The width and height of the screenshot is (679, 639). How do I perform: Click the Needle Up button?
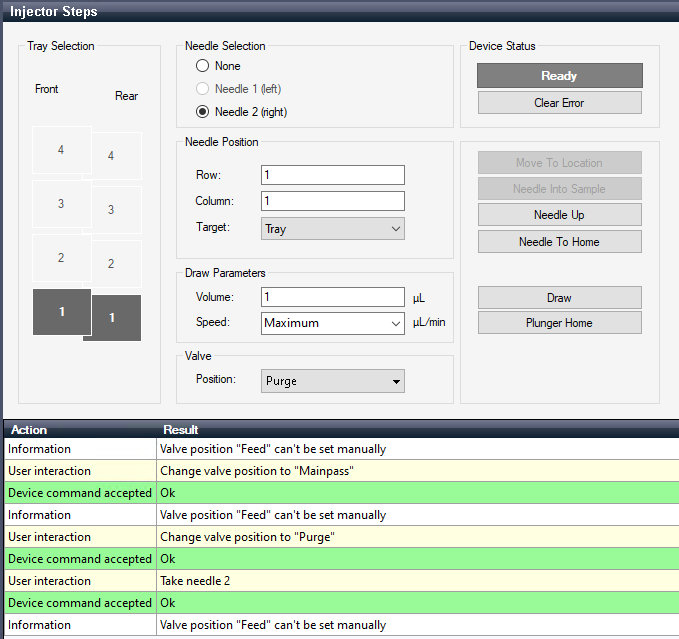click(x=559, y=215)
